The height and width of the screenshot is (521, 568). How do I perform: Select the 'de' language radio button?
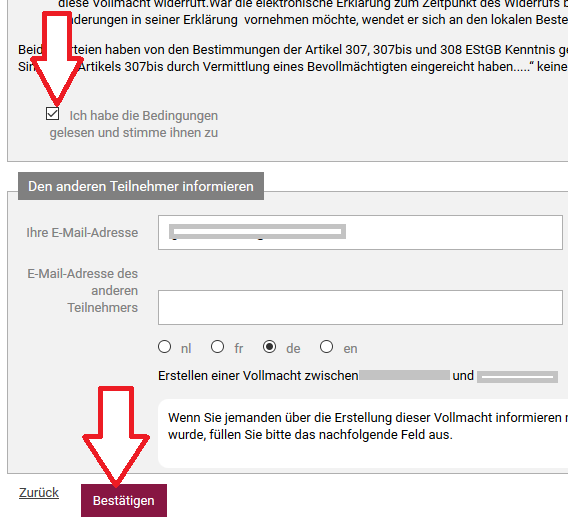(x=270, y=347)
